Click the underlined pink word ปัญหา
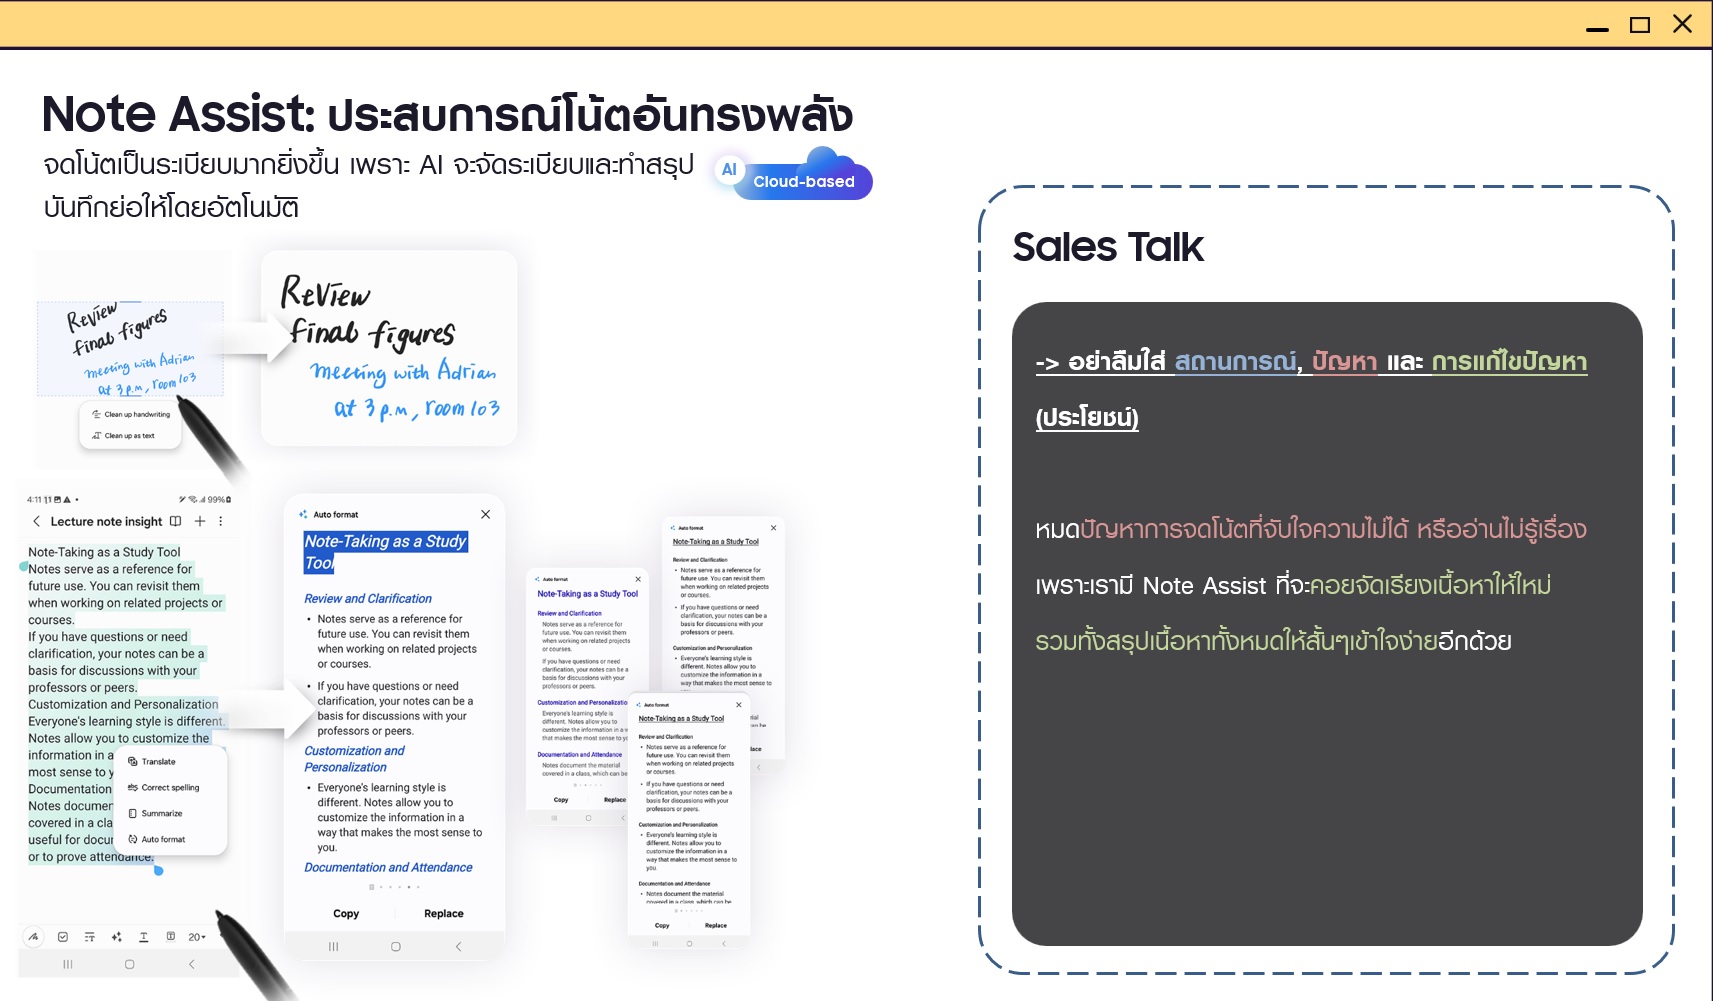 pyautogui.click(x=1345, y=361)
